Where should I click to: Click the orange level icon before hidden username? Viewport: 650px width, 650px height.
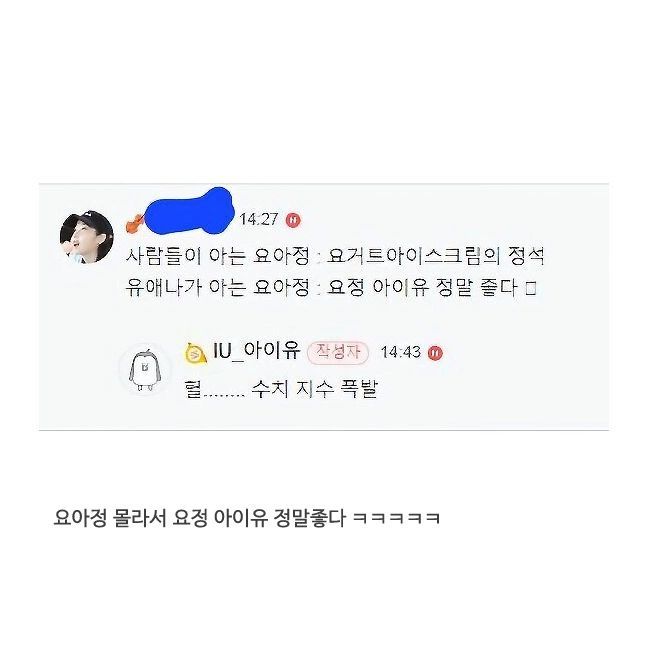pyautogui.click(x=134, y=224)
